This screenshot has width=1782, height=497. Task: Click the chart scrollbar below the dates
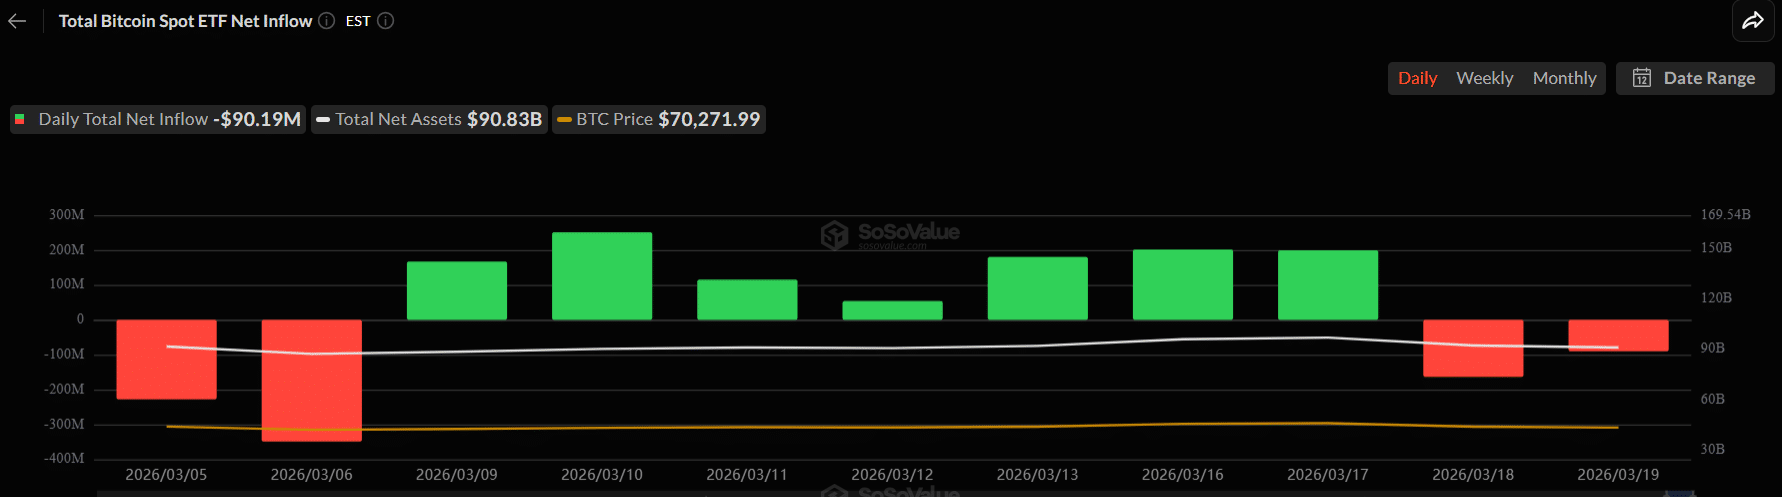pyautogui.click(x=890, y=492)
